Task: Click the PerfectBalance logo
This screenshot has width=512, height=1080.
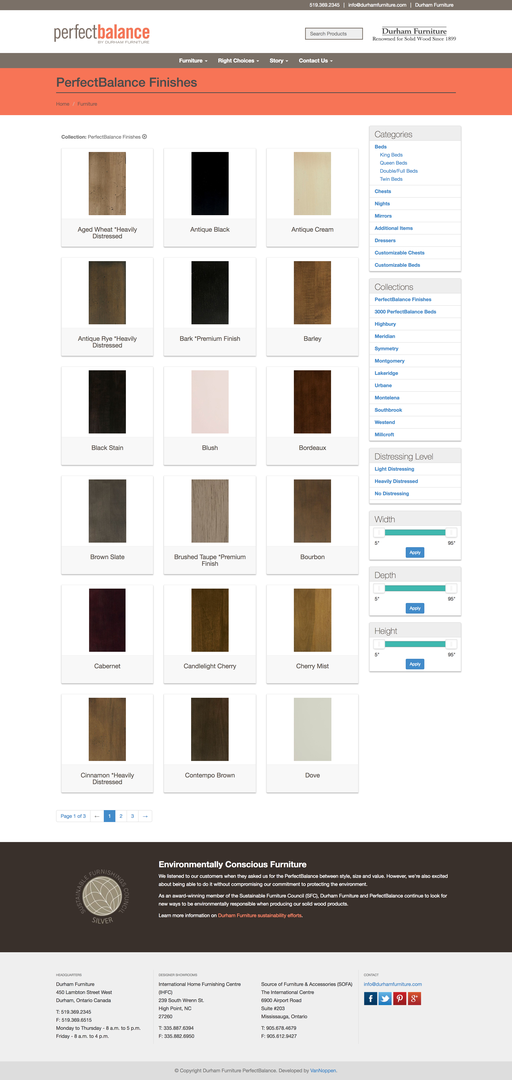Action: [101, 33]
